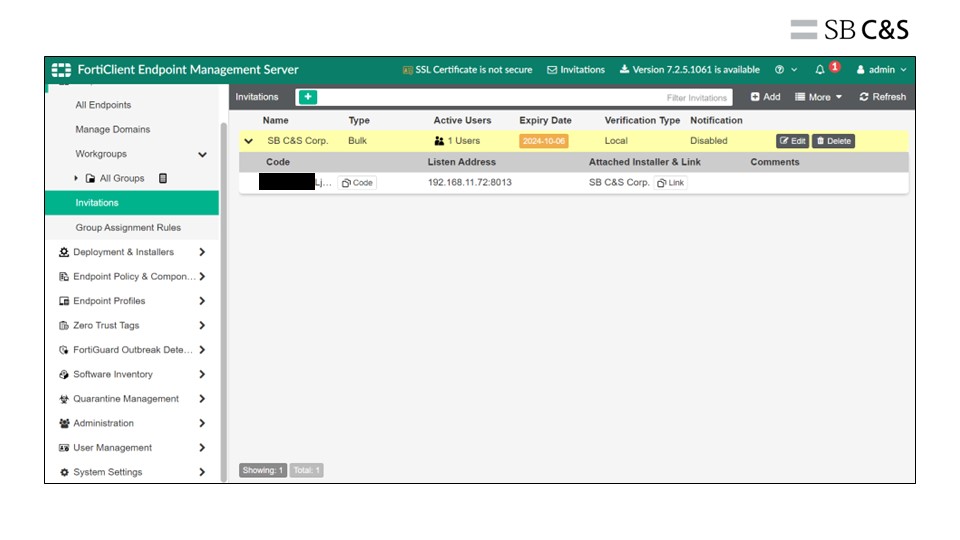Delete the SB C&S Corp. invitation

pos(833,141)
